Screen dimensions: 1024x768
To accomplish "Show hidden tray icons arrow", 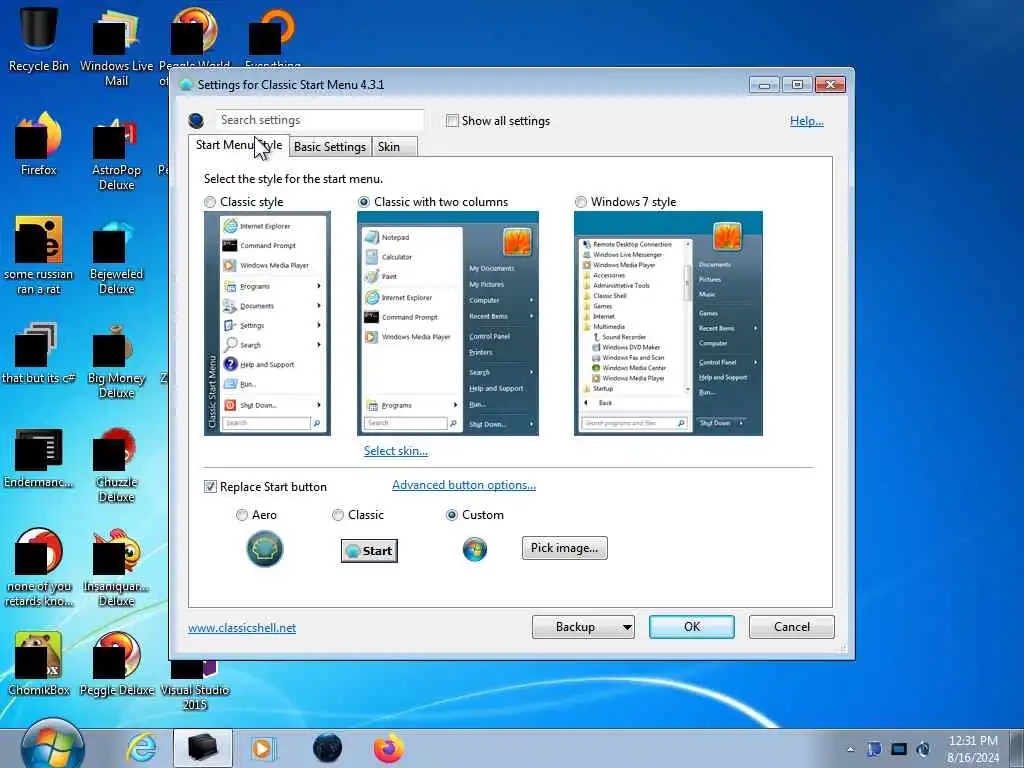I will 850,750.
